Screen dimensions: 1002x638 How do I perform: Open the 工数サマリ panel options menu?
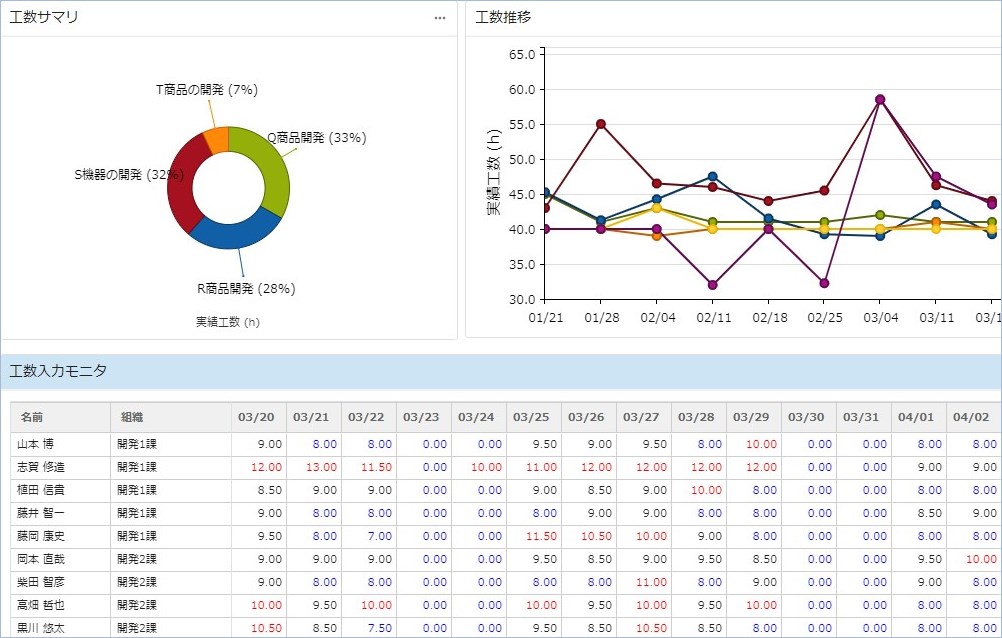click(x=440, y=18)
